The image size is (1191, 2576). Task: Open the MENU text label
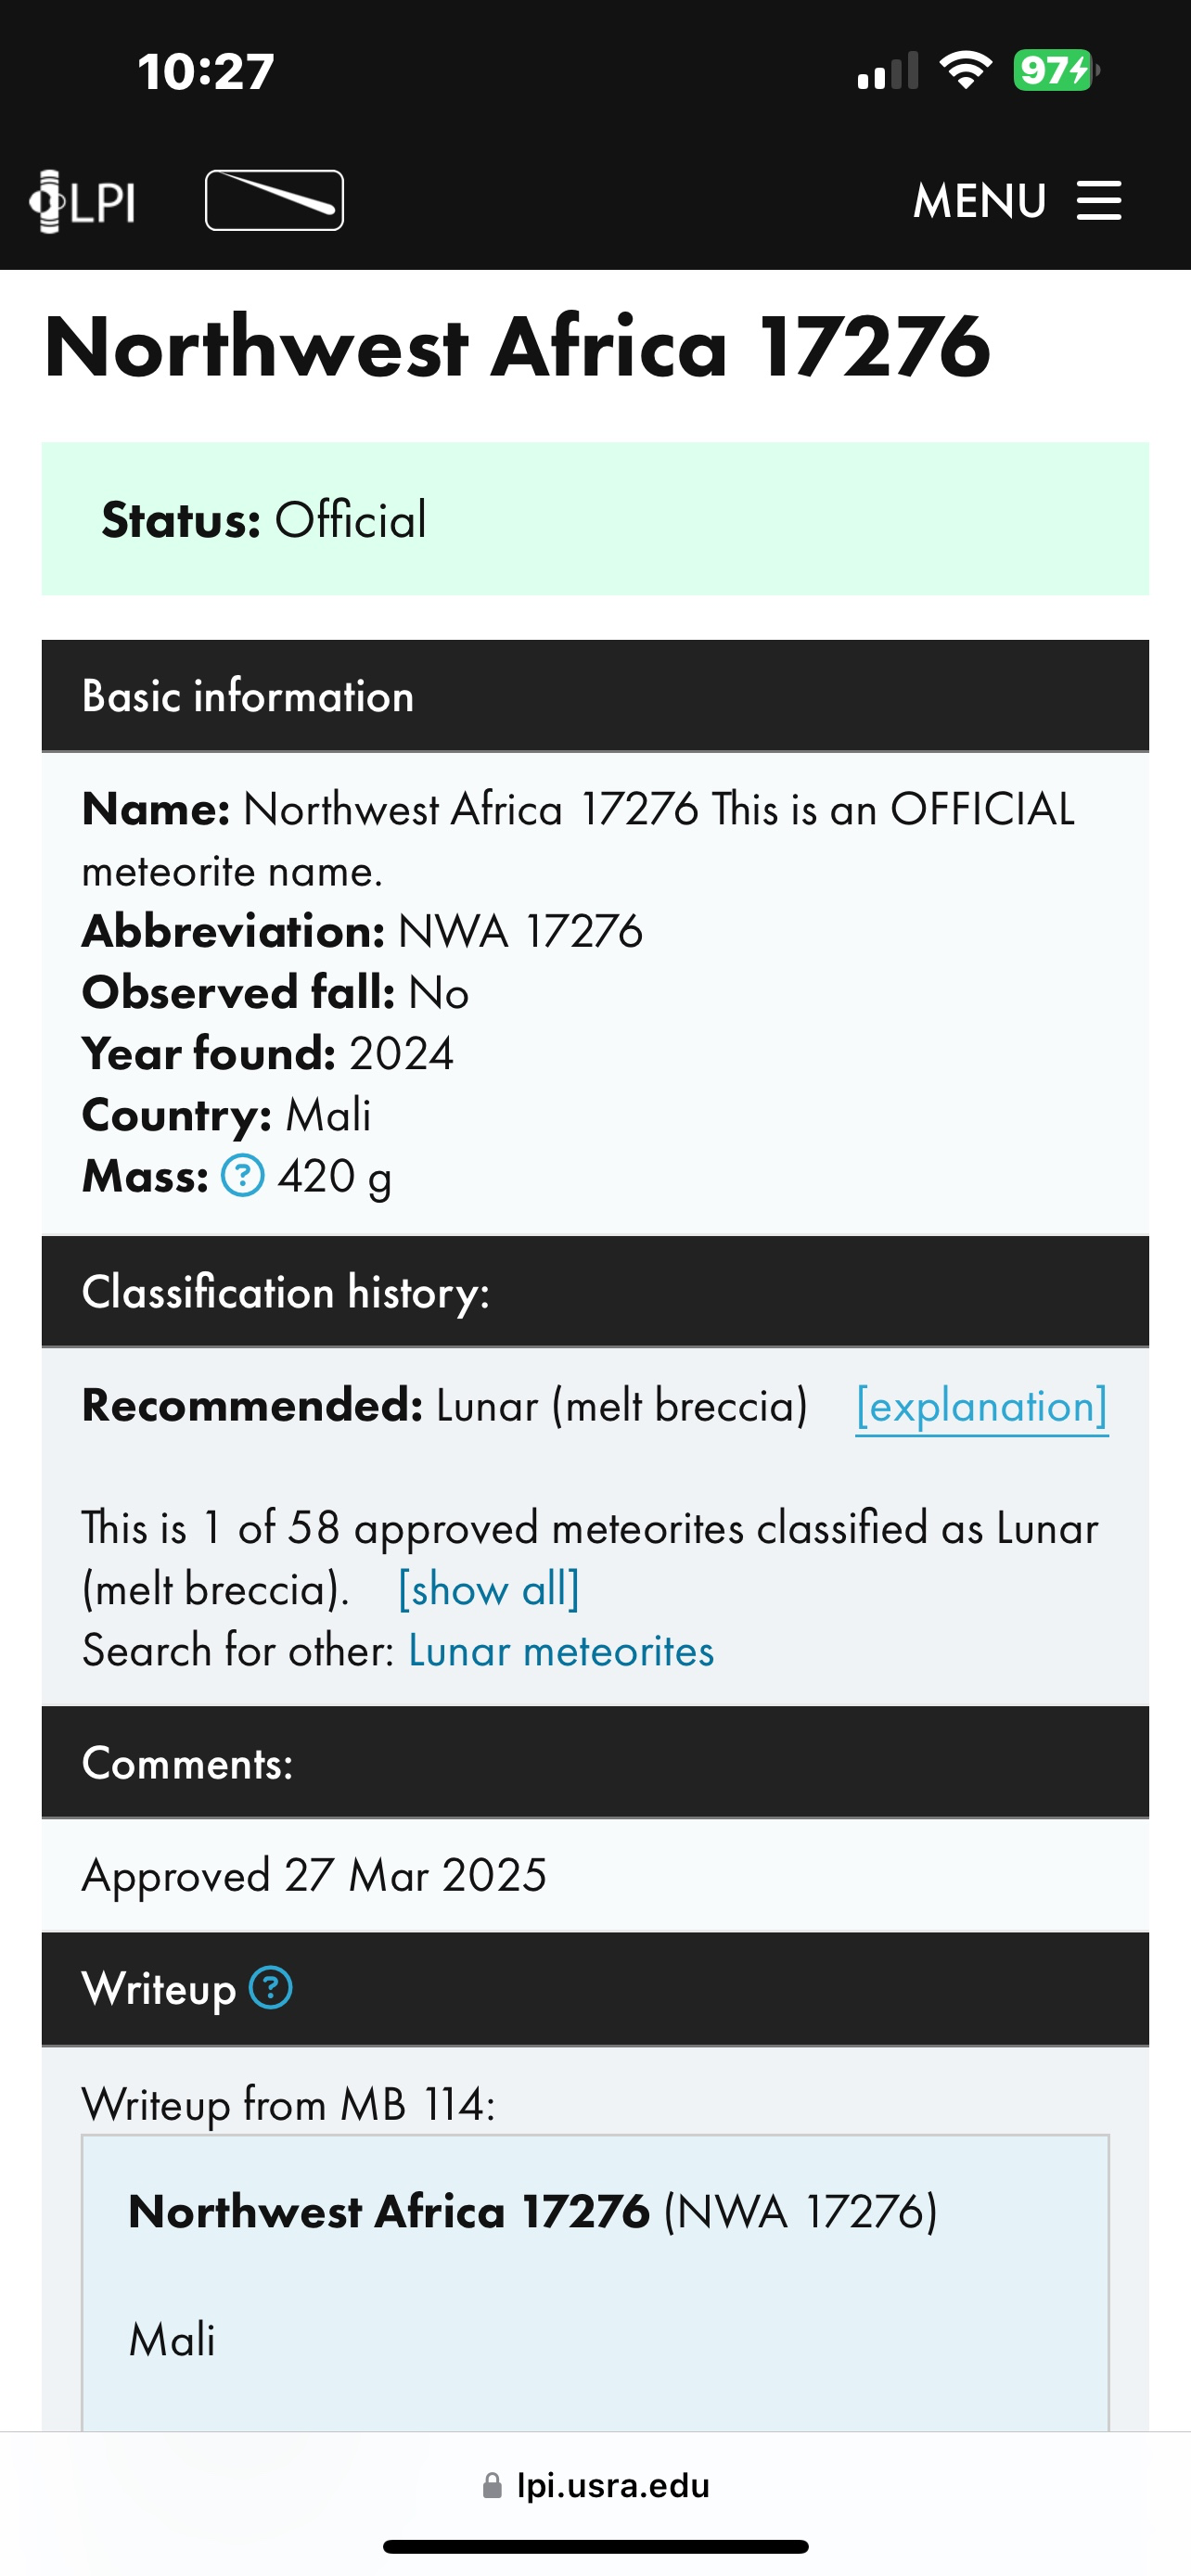[x=979, y=201]
